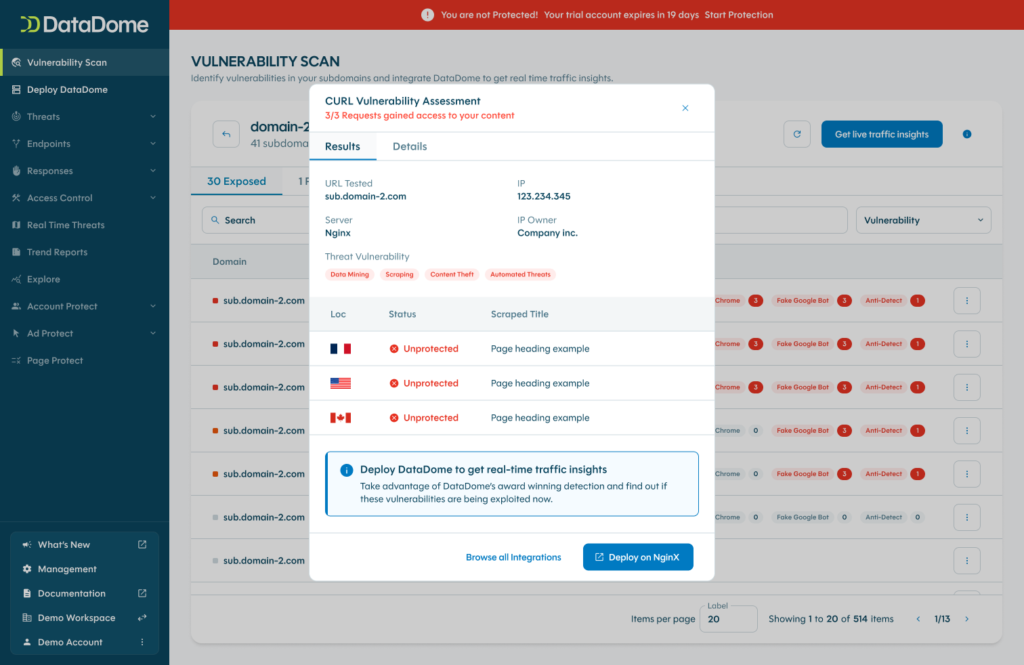Click the Account Protect icon
Screen dimensions: 1024x665
pos(16,306)
